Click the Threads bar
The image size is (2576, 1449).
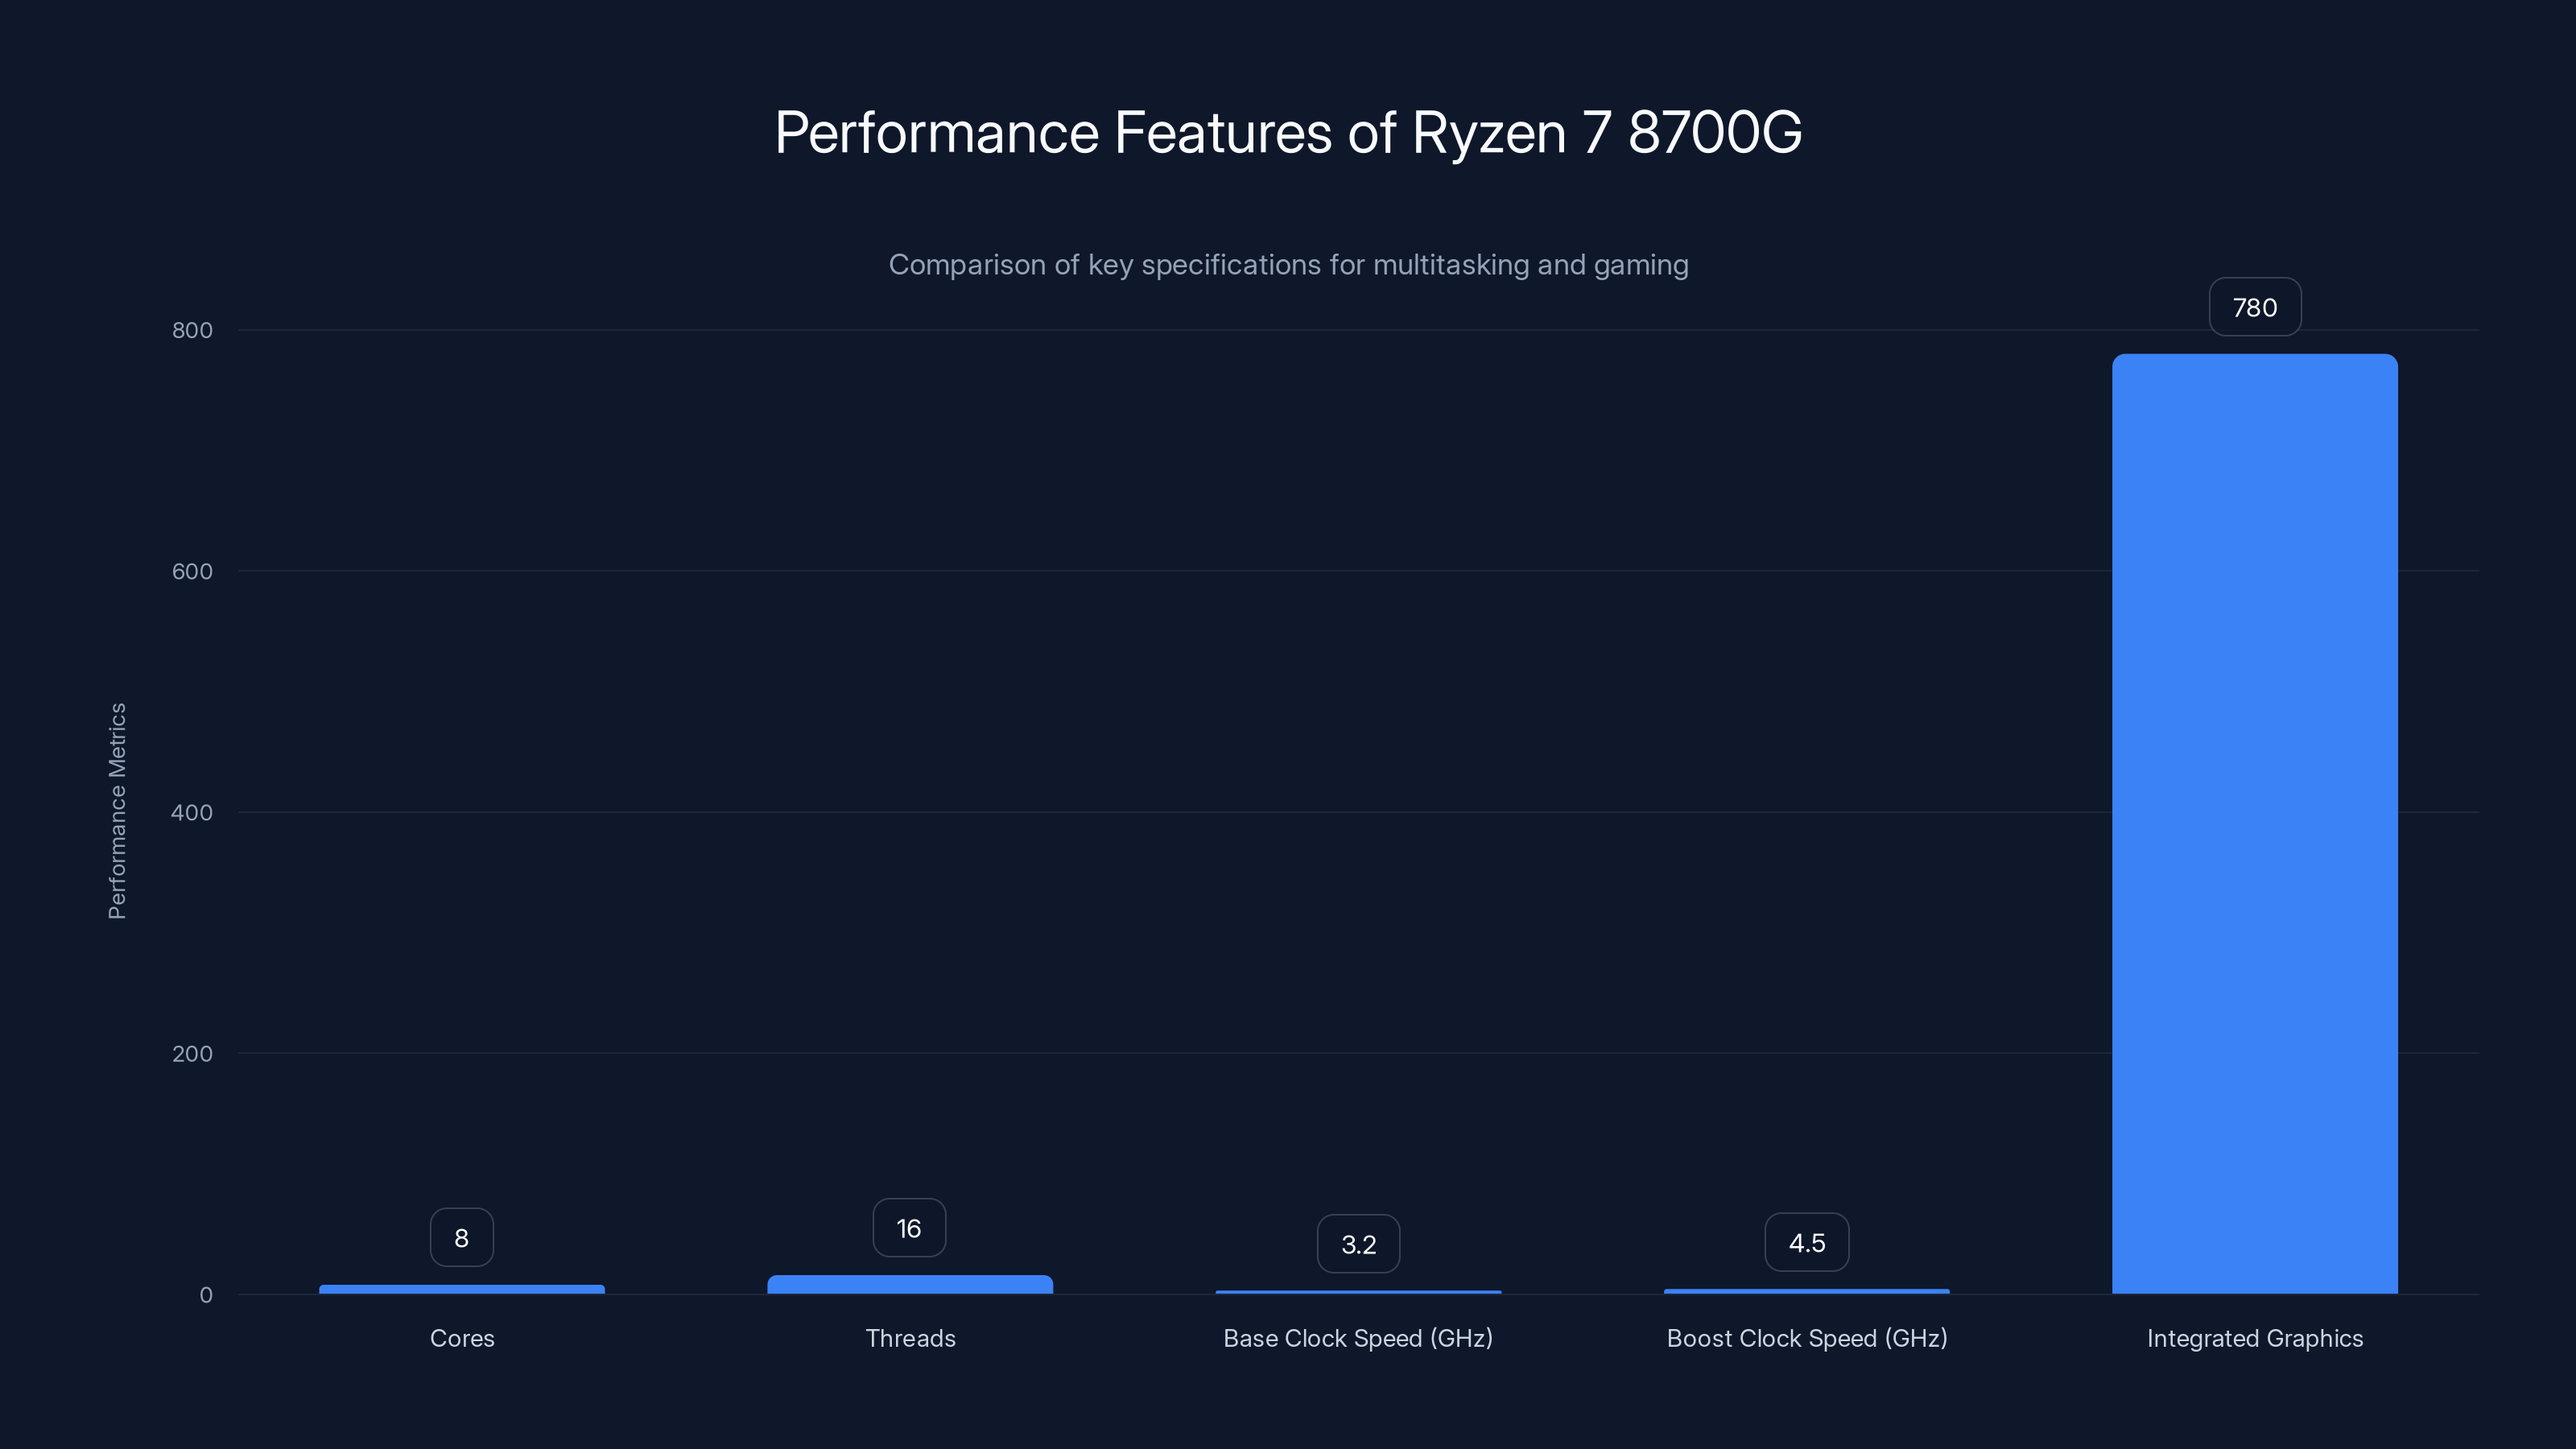[x=910, y=1284]
